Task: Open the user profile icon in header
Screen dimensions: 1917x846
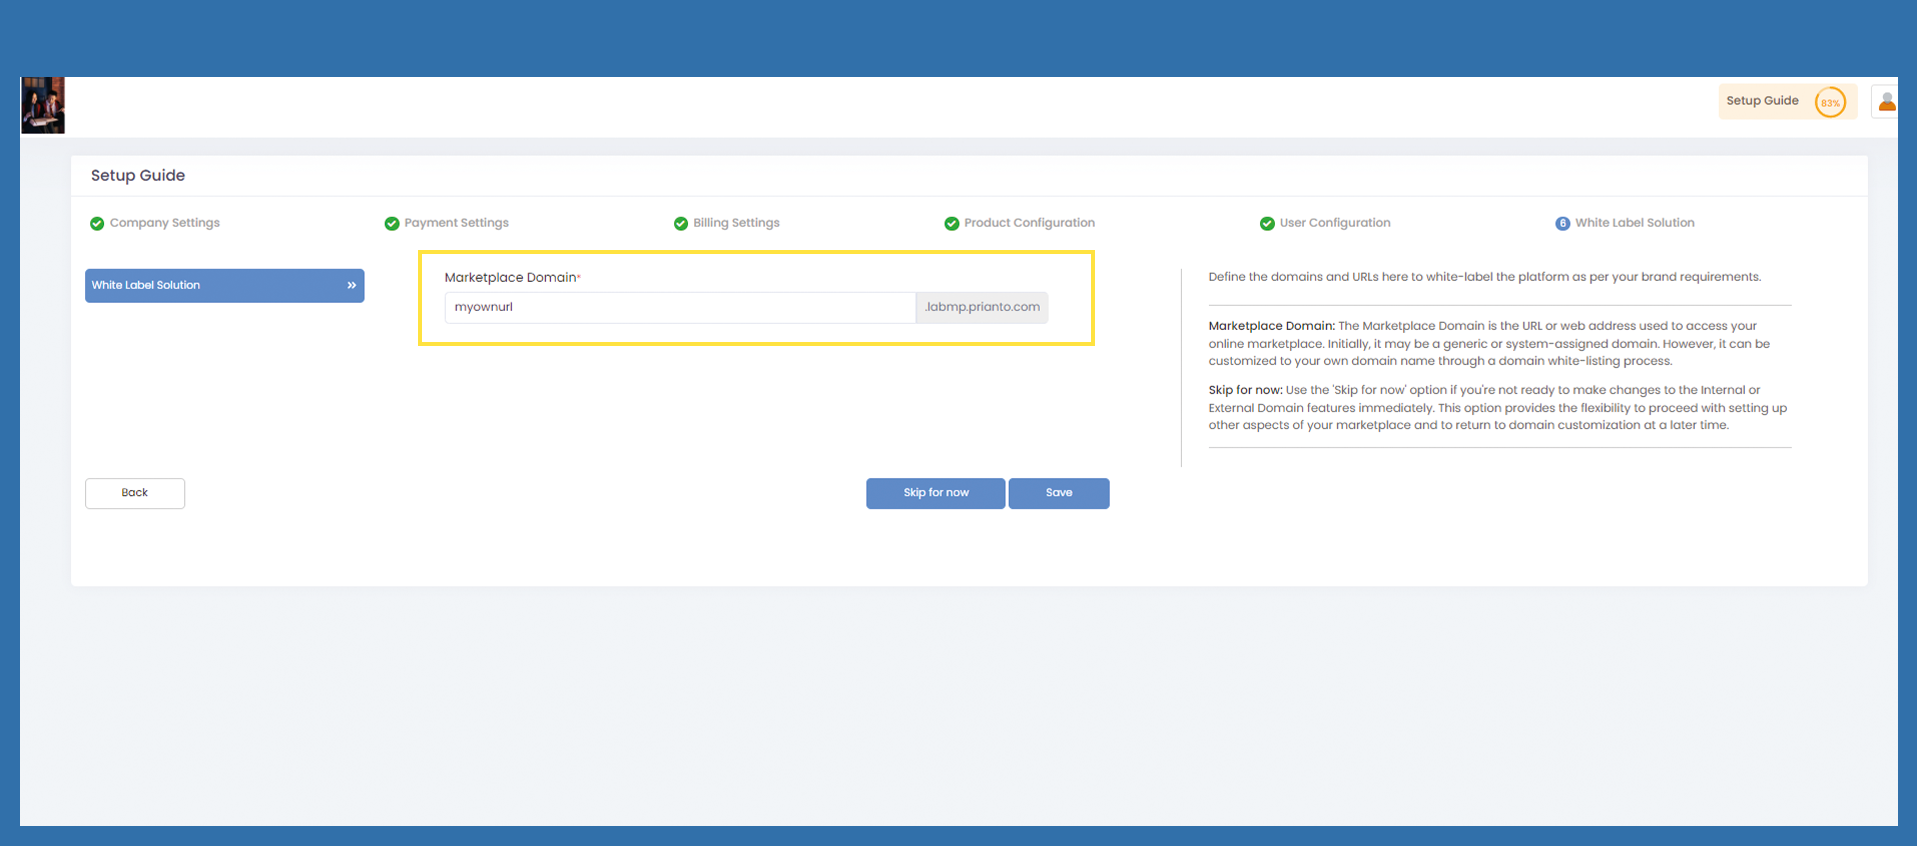Action: click(x=1886, y=102)
